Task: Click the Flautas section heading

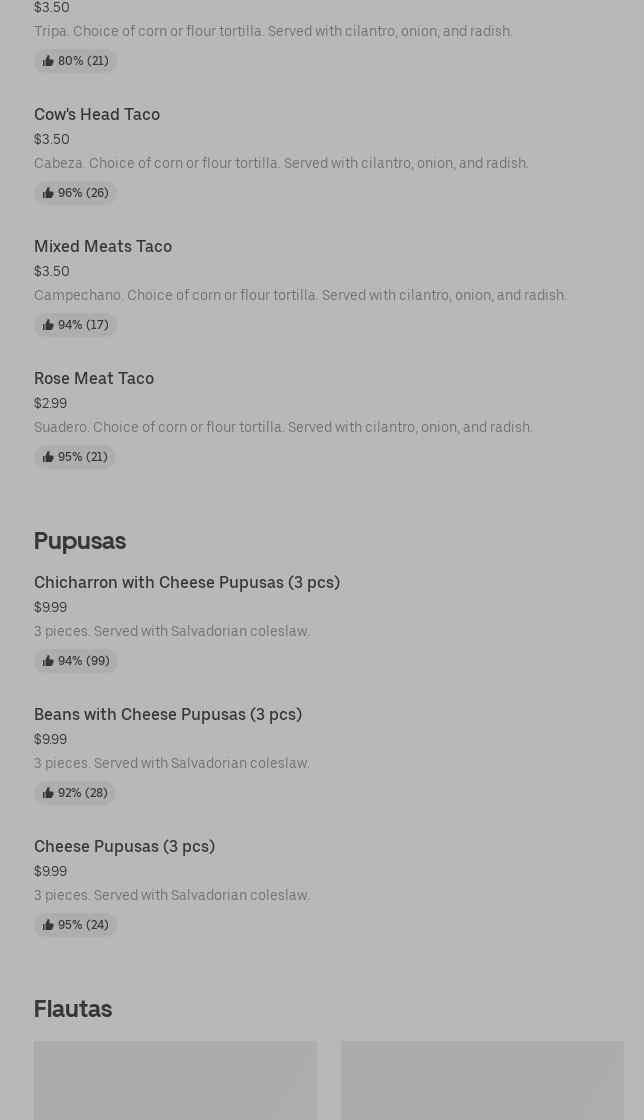Action: tap(73, 1008)
